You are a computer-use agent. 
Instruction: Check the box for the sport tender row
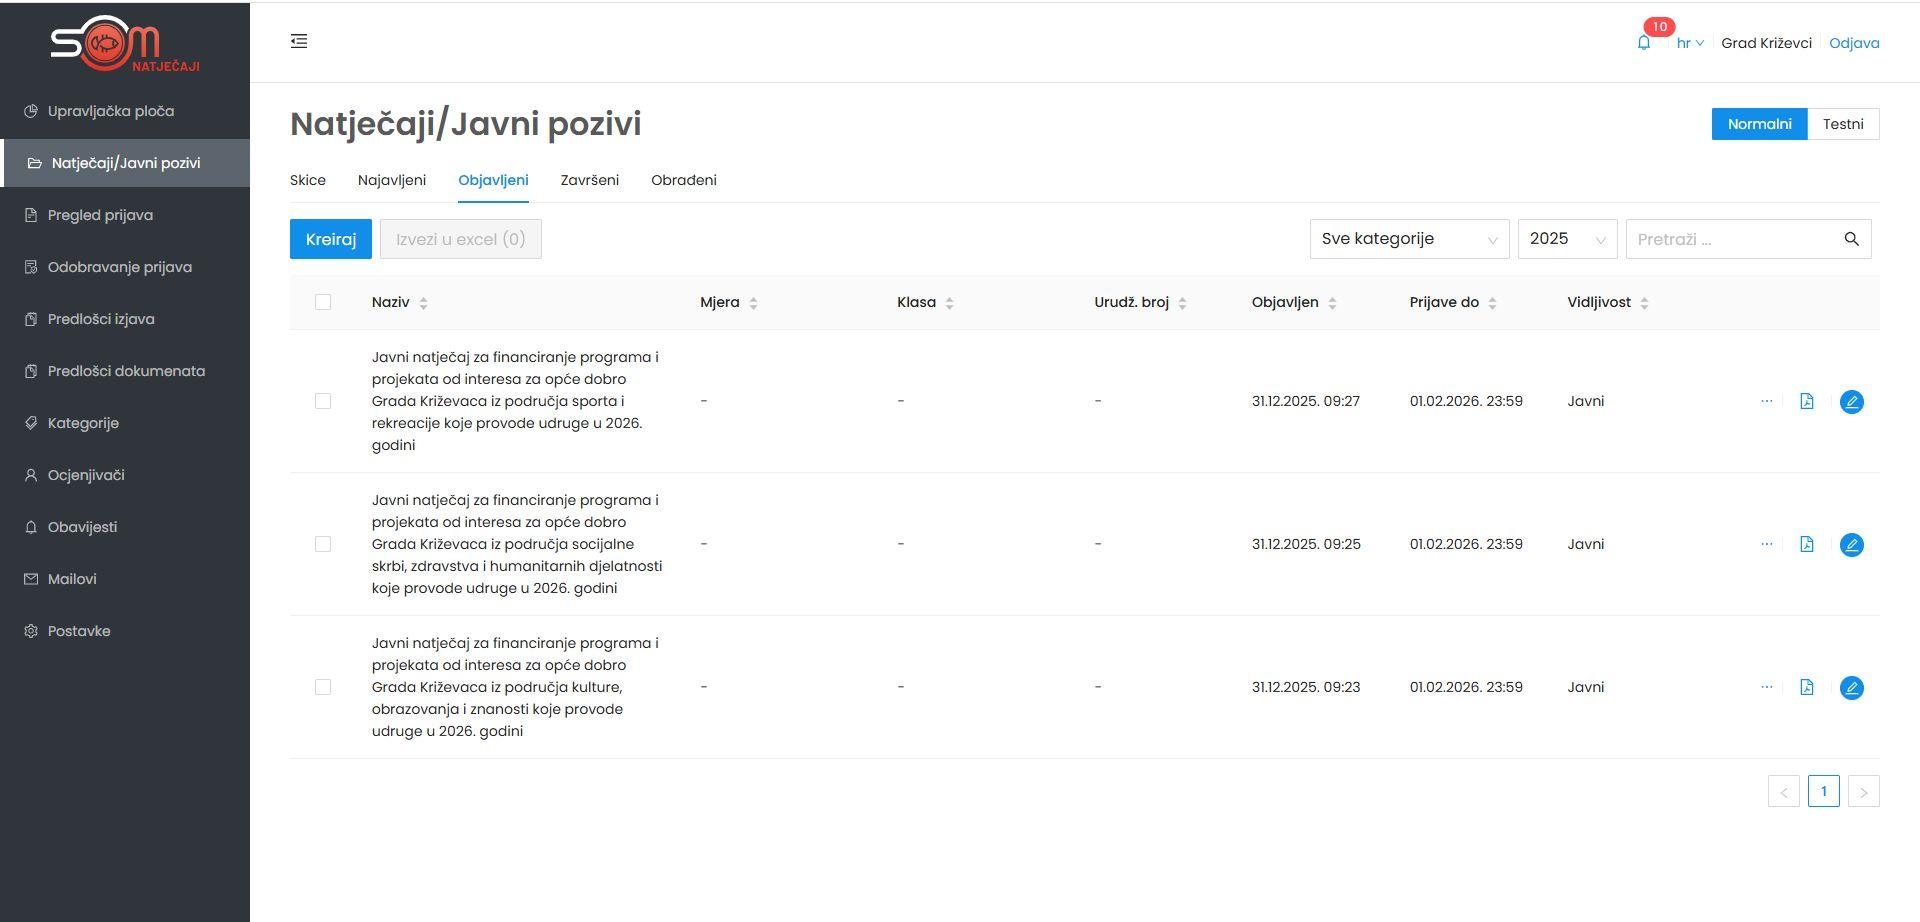pos(323,401)
